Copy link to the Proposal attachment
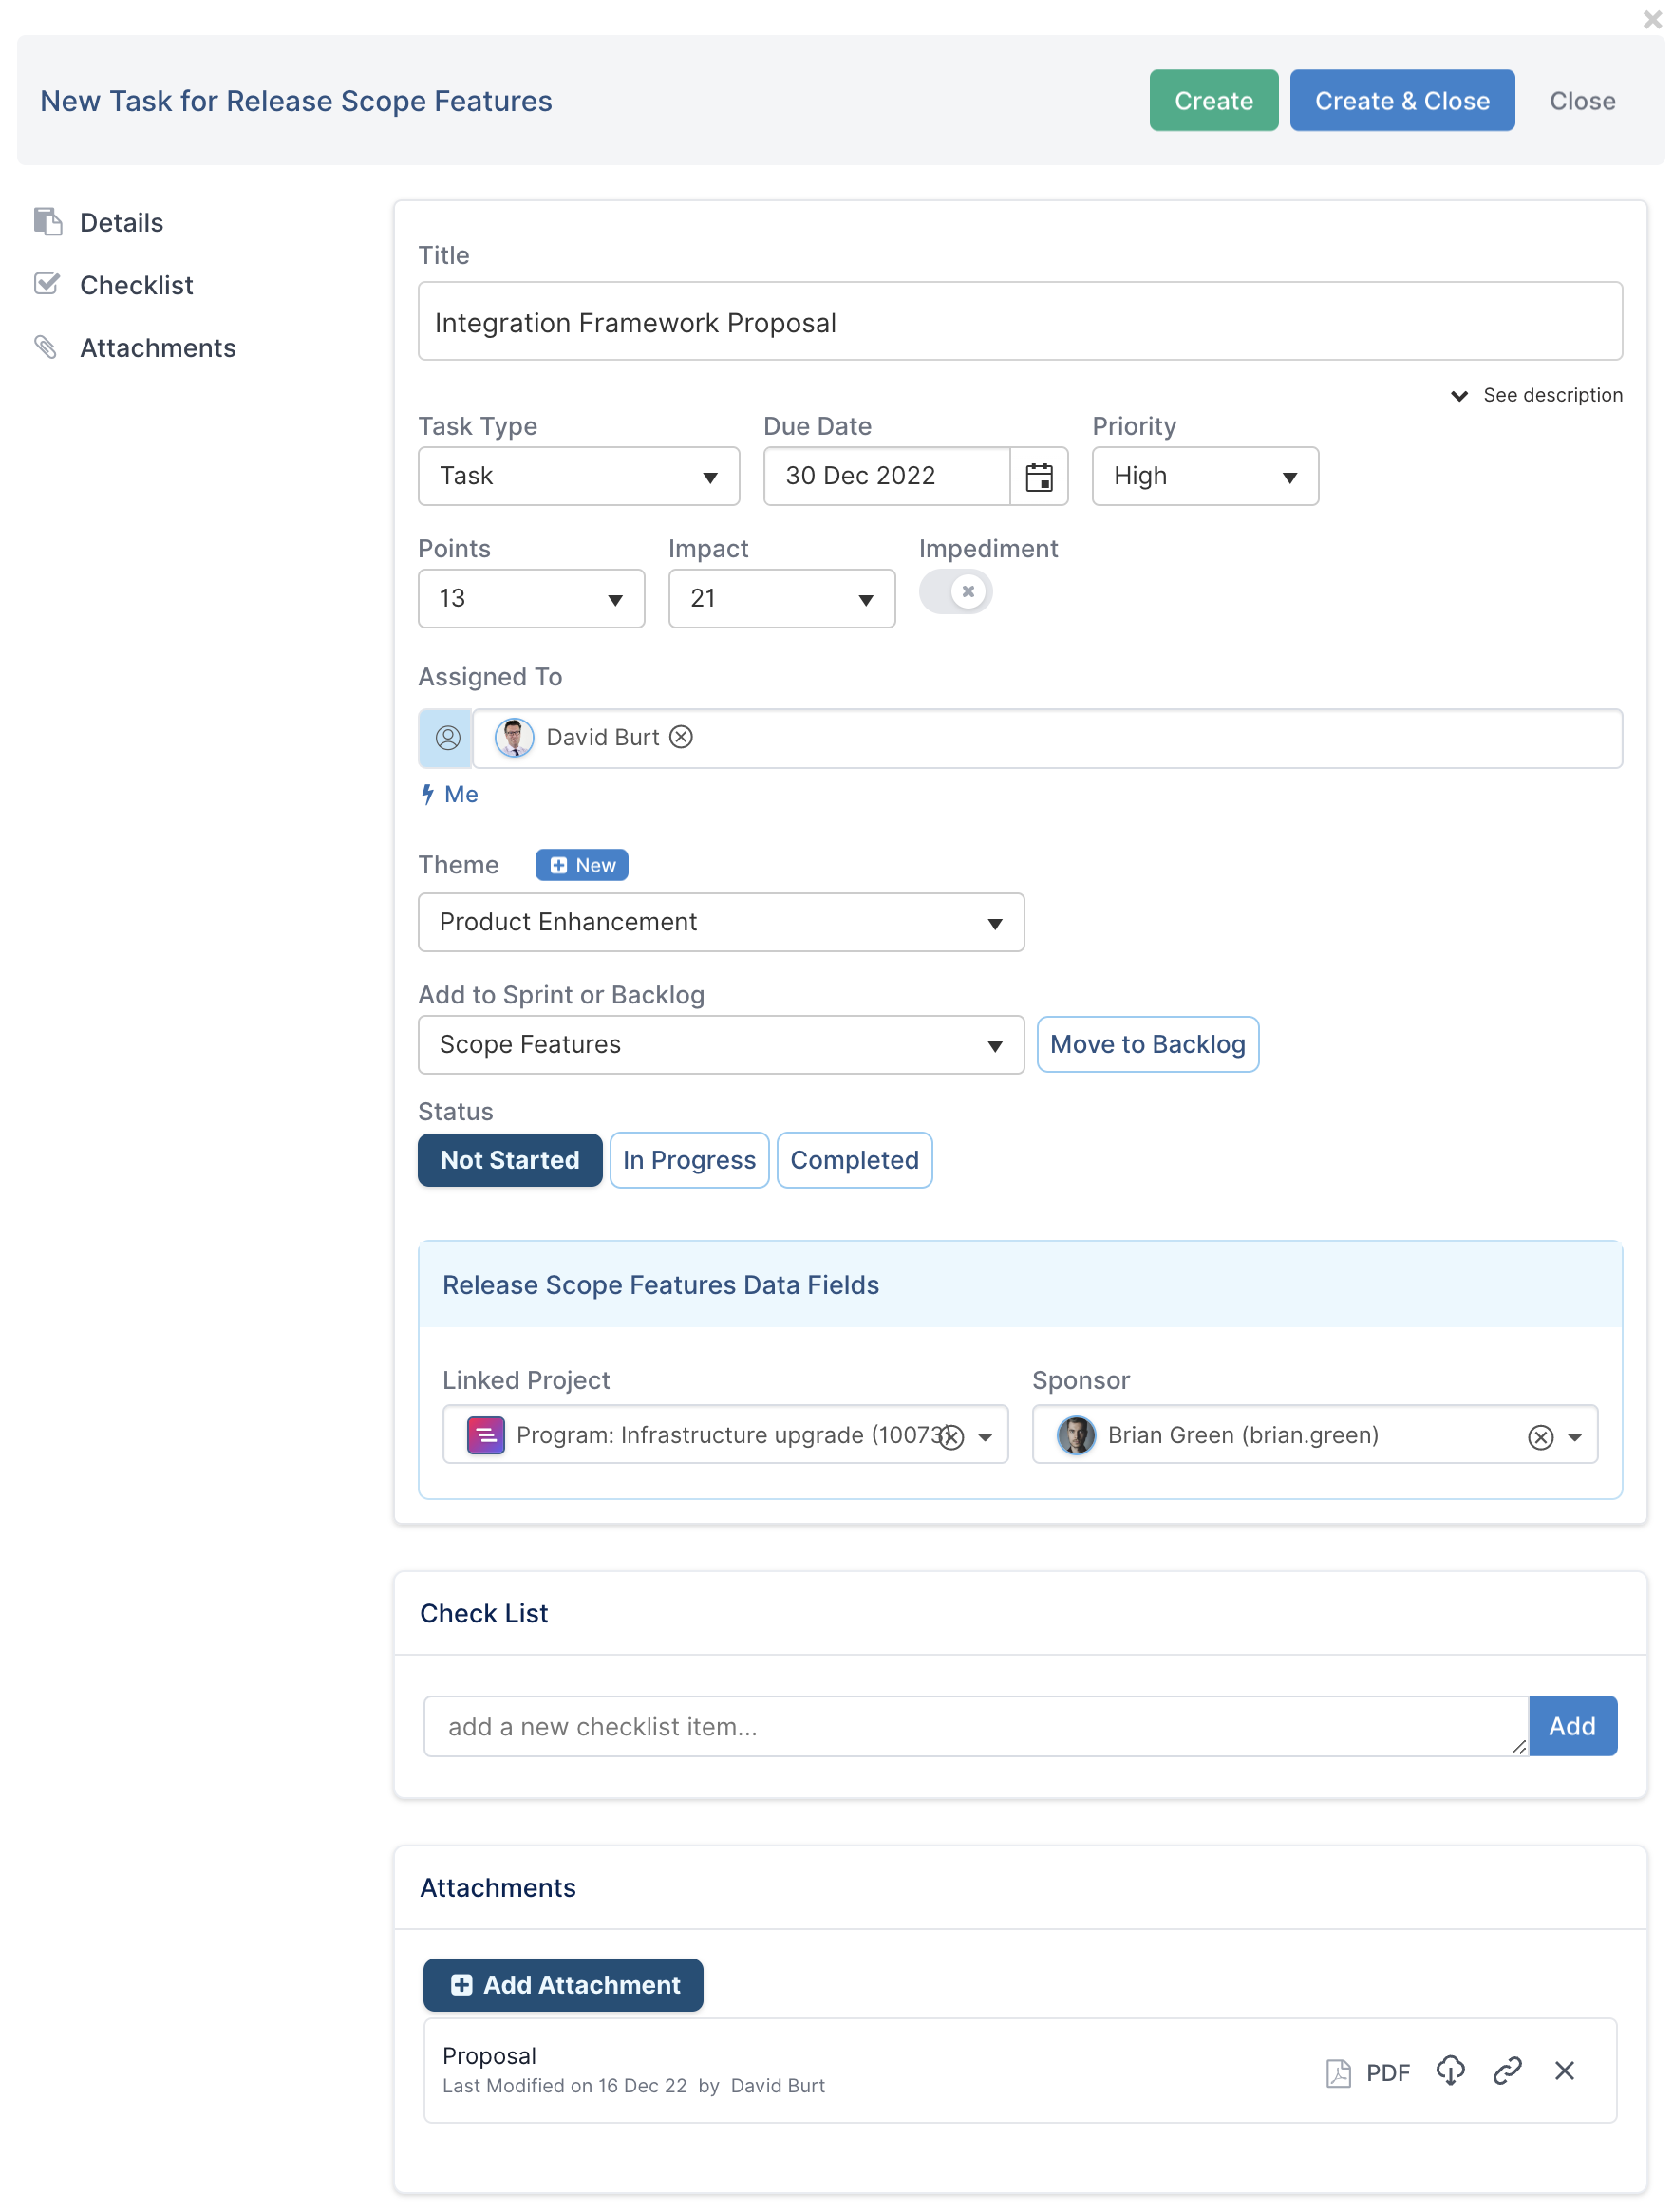Image resolution: width=1673 pixels, height=2212 pixels. (1507, 2070)
